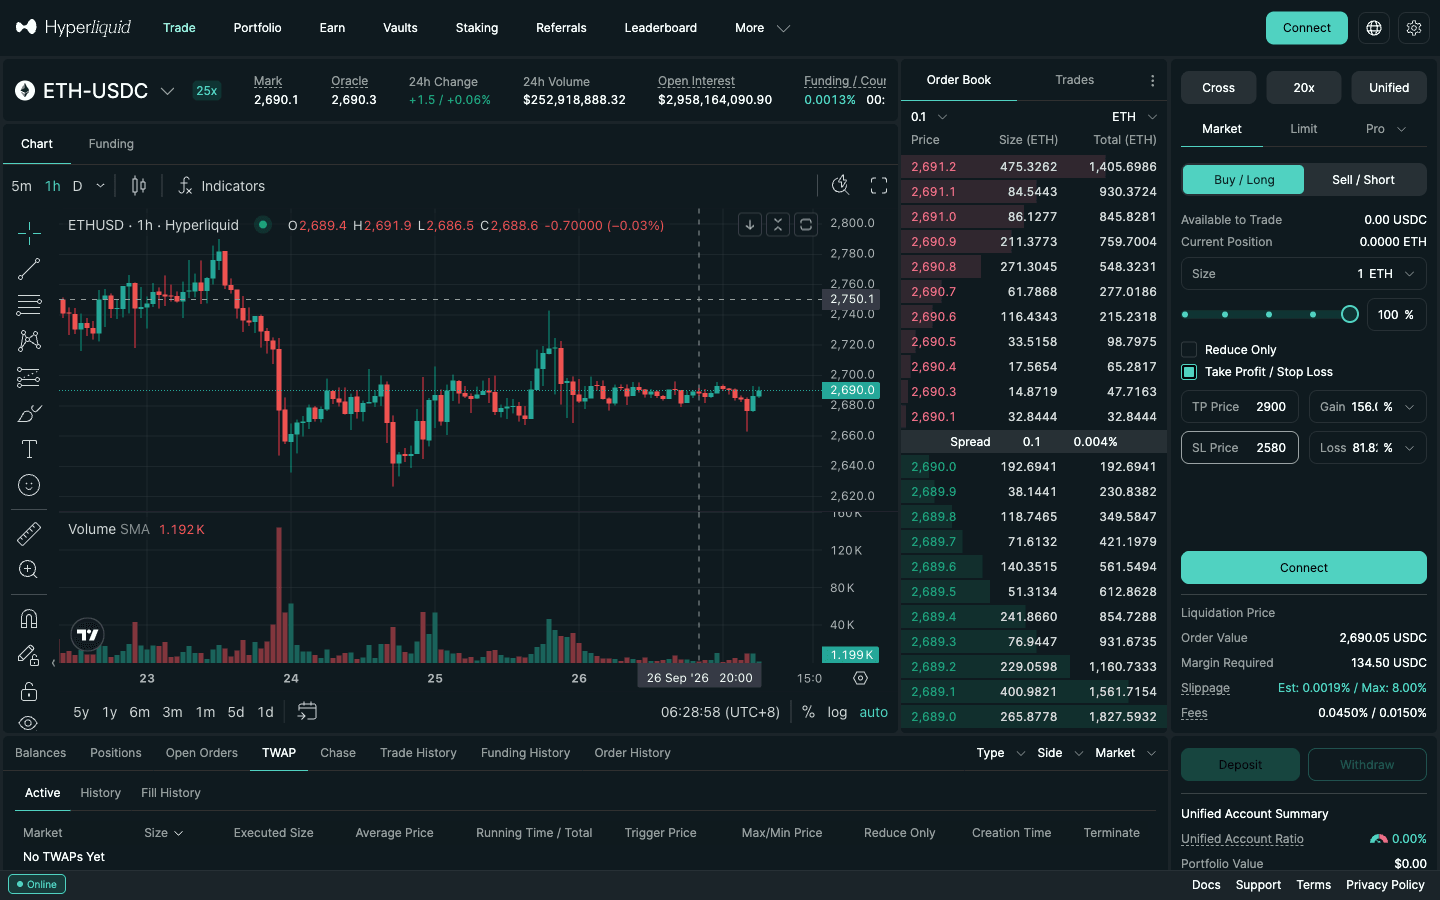Screen dimensions: 1440x900
Task: Click the SL Price input field
Action: [x=1240, y=448]
